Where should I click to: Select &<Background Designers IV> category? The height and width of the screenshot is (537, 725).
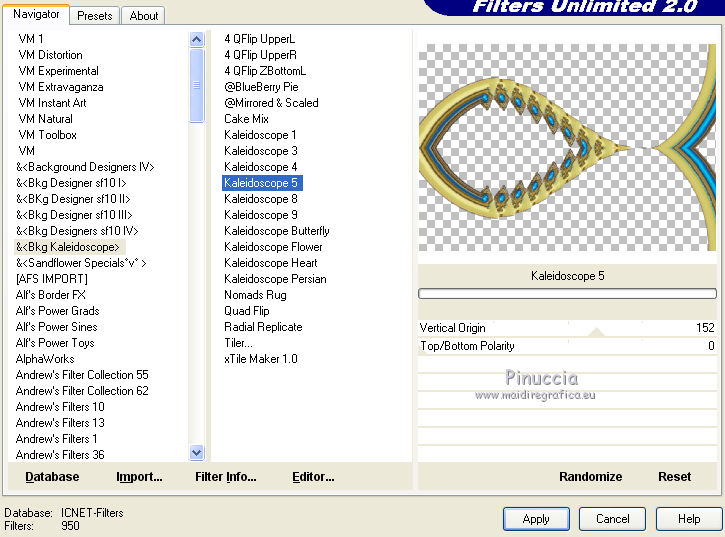[85, 167]
